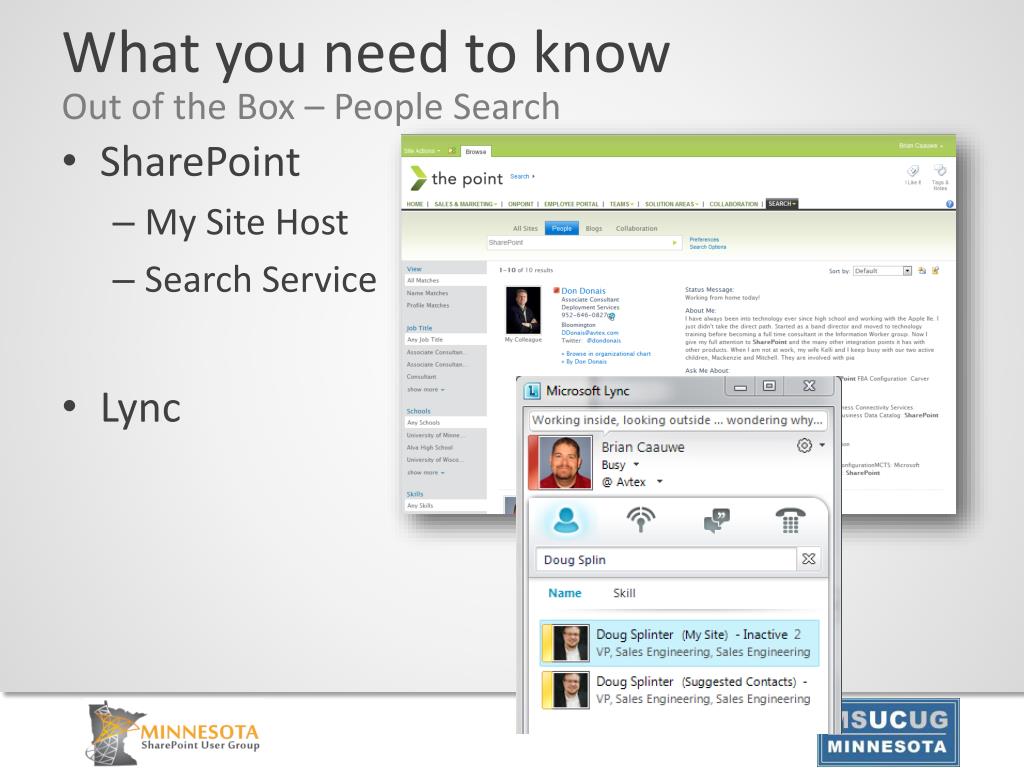Switch to the All Sites search tab

(x=525, y=229)
